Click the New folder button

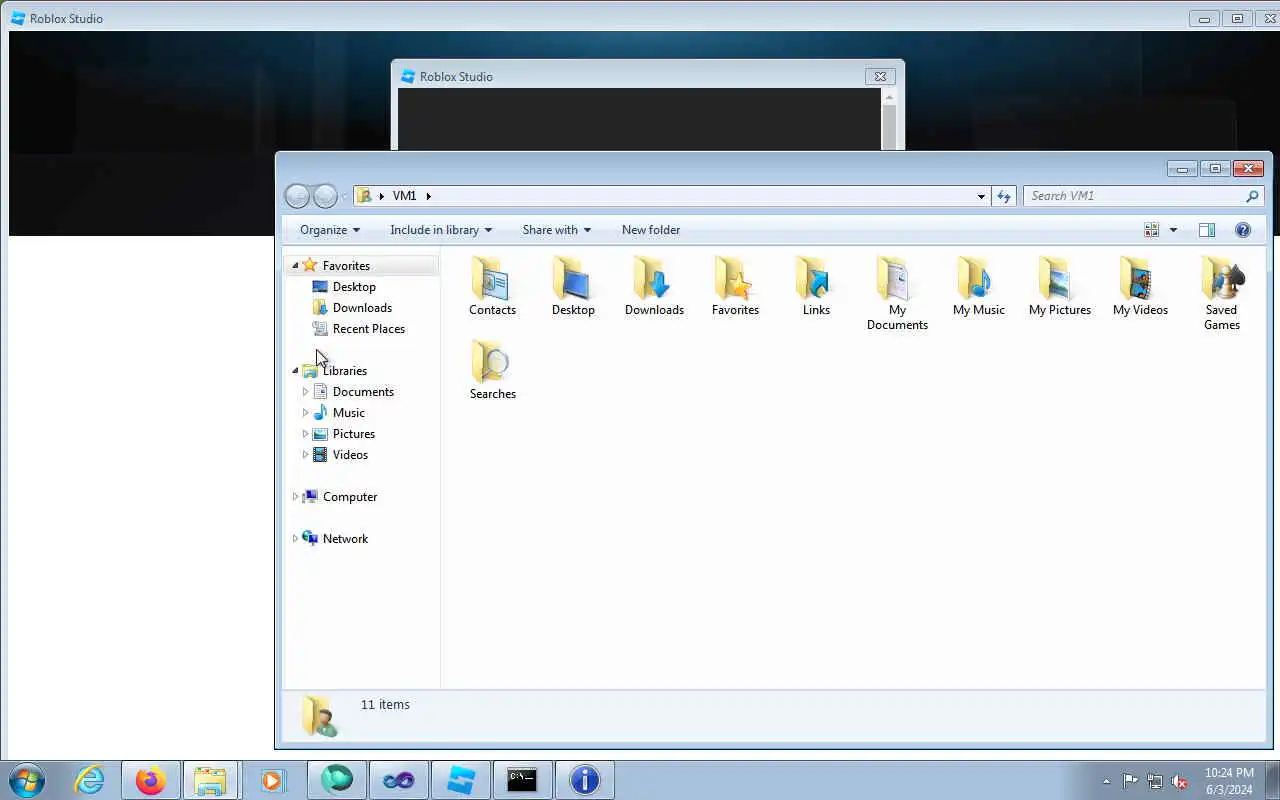click(651, 230)
